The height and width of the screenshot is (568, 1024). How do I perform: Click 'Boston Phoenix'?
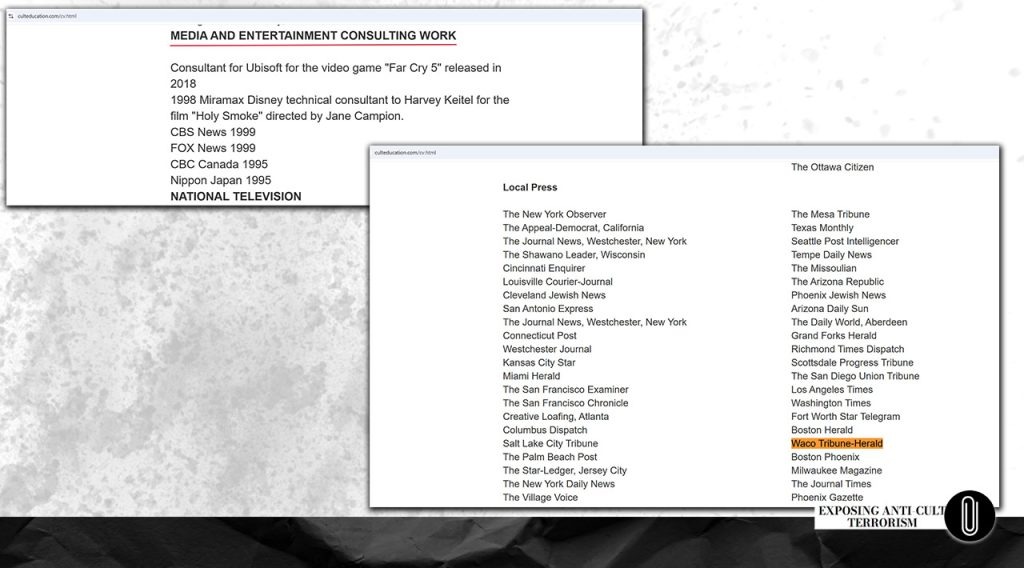tap(825, 457)
